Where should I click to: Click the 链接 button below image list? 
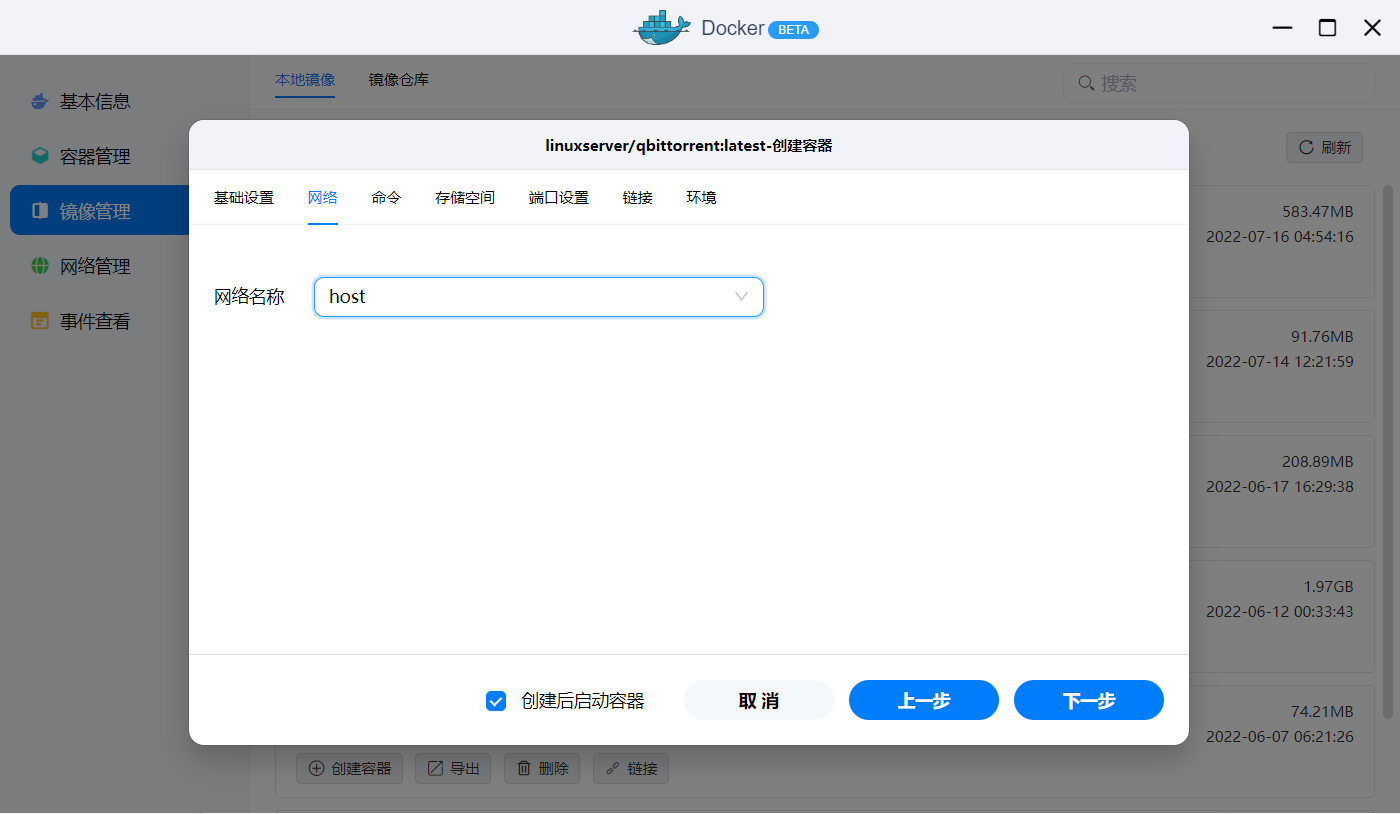click(631, 768)
